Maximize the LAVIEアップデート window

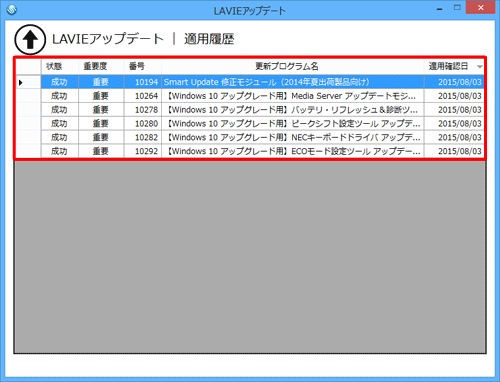457,8
